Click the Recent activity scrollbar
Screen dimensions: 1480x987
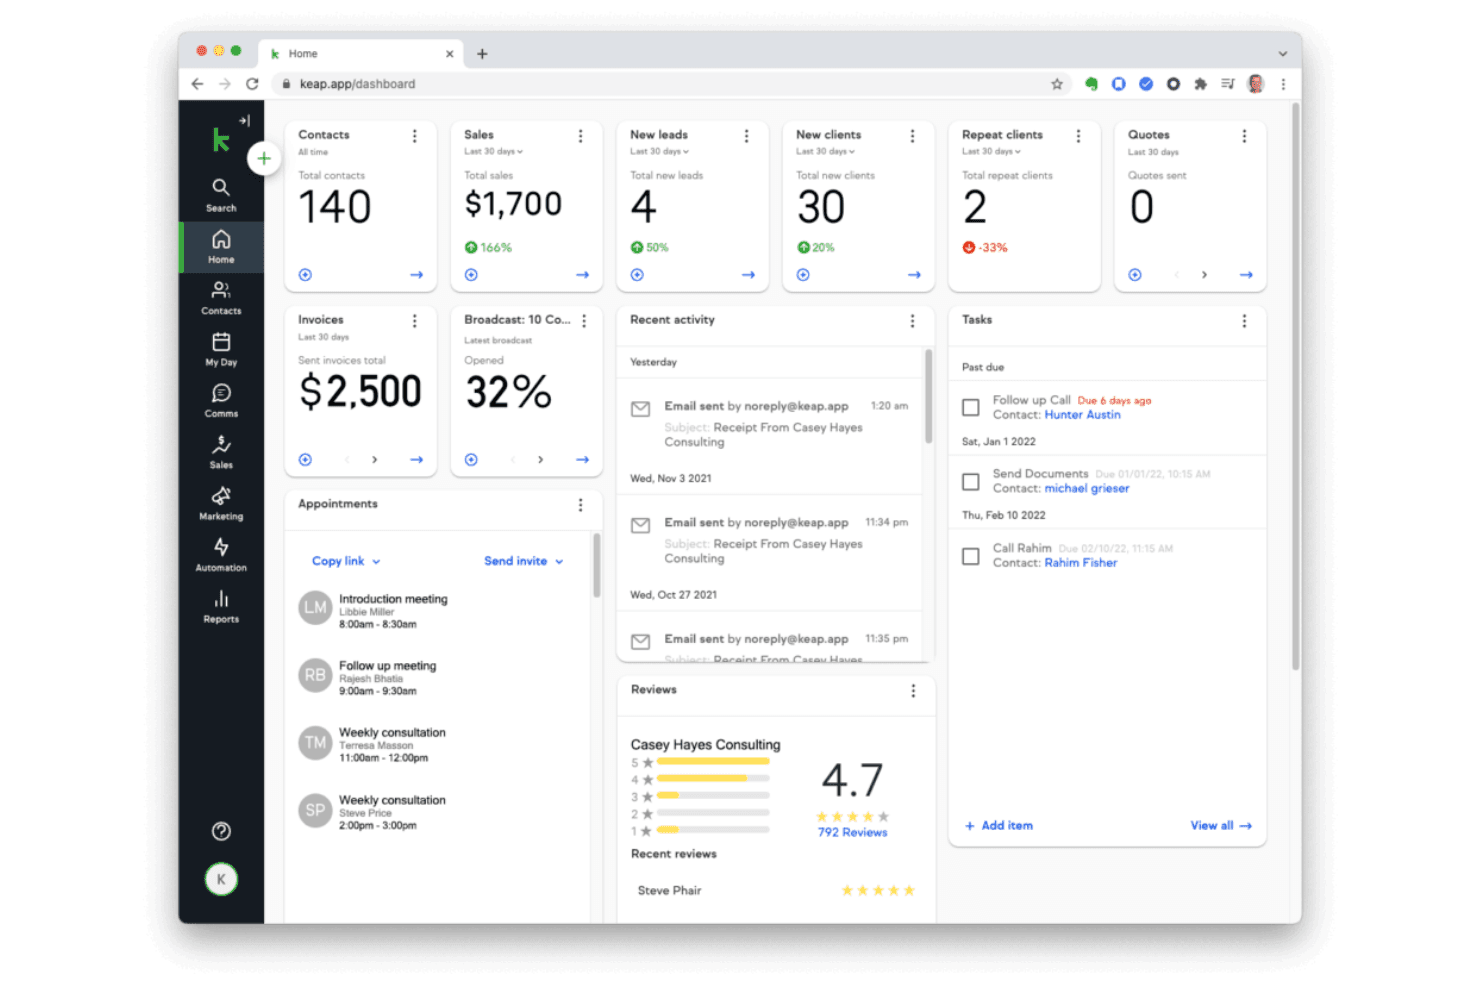929,396
